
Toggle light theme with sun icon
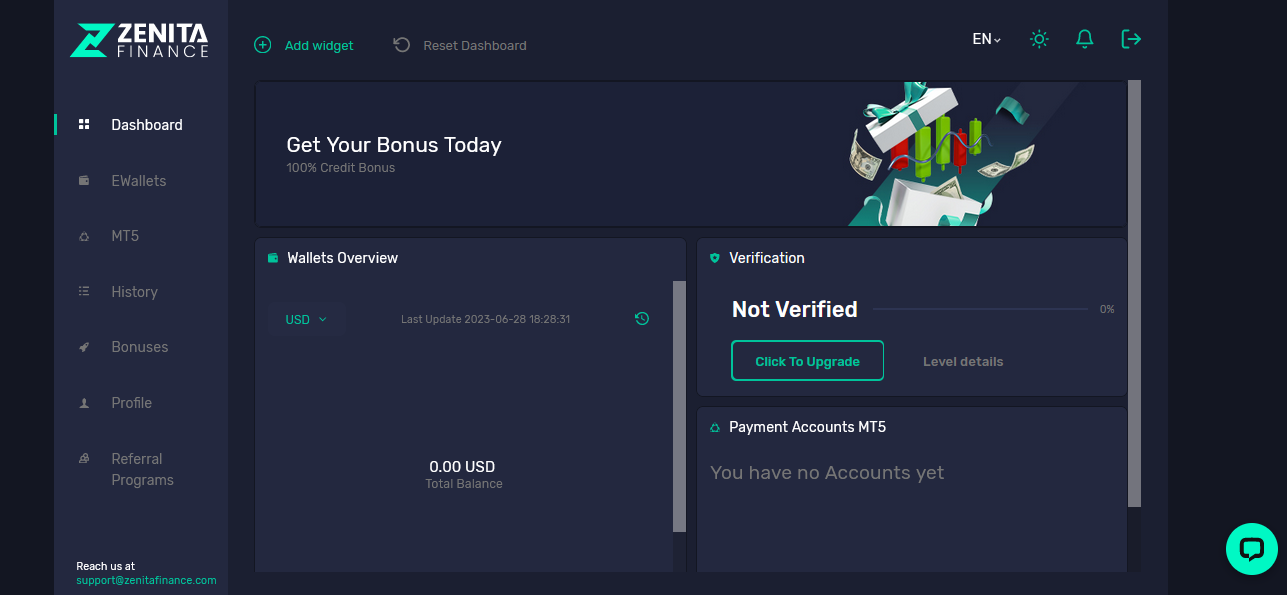point(1039,39)
